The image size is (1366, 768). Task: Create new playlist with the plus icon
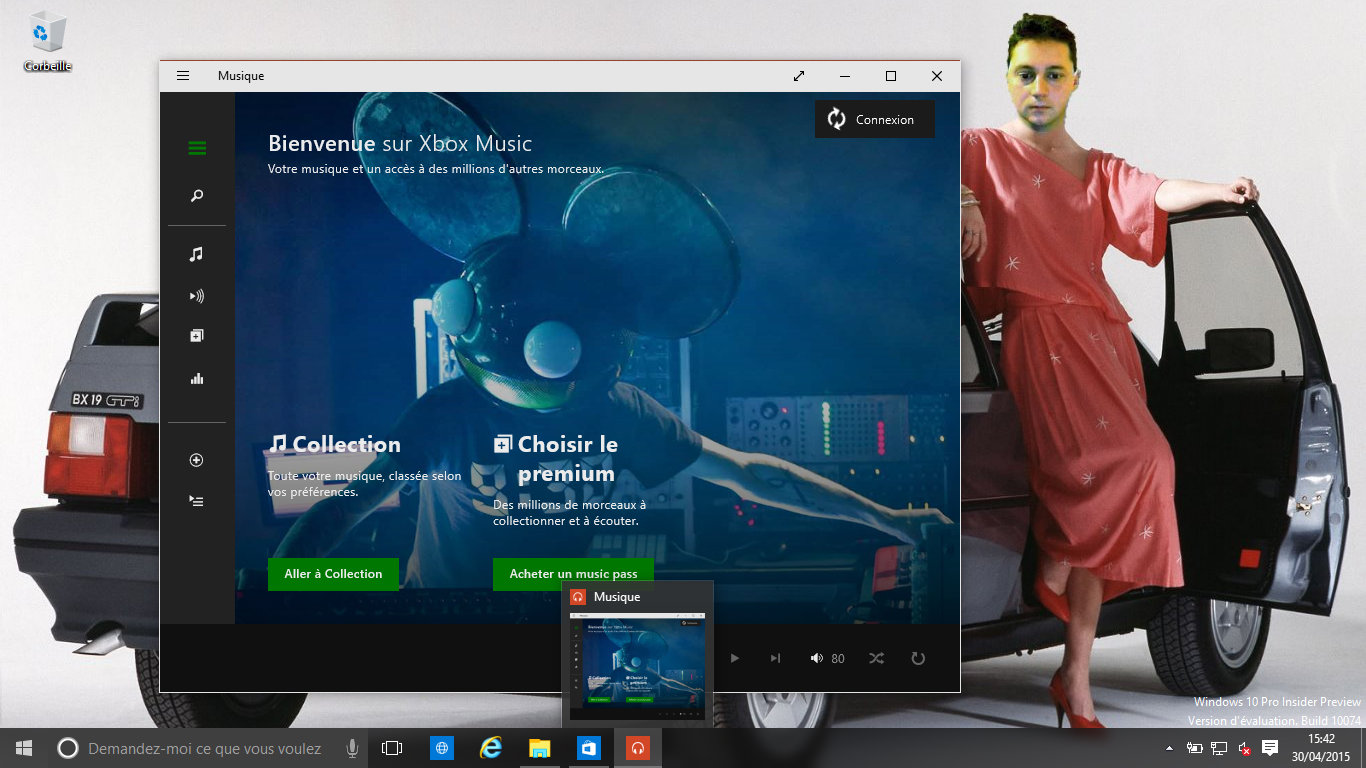[x=197, y=460]
